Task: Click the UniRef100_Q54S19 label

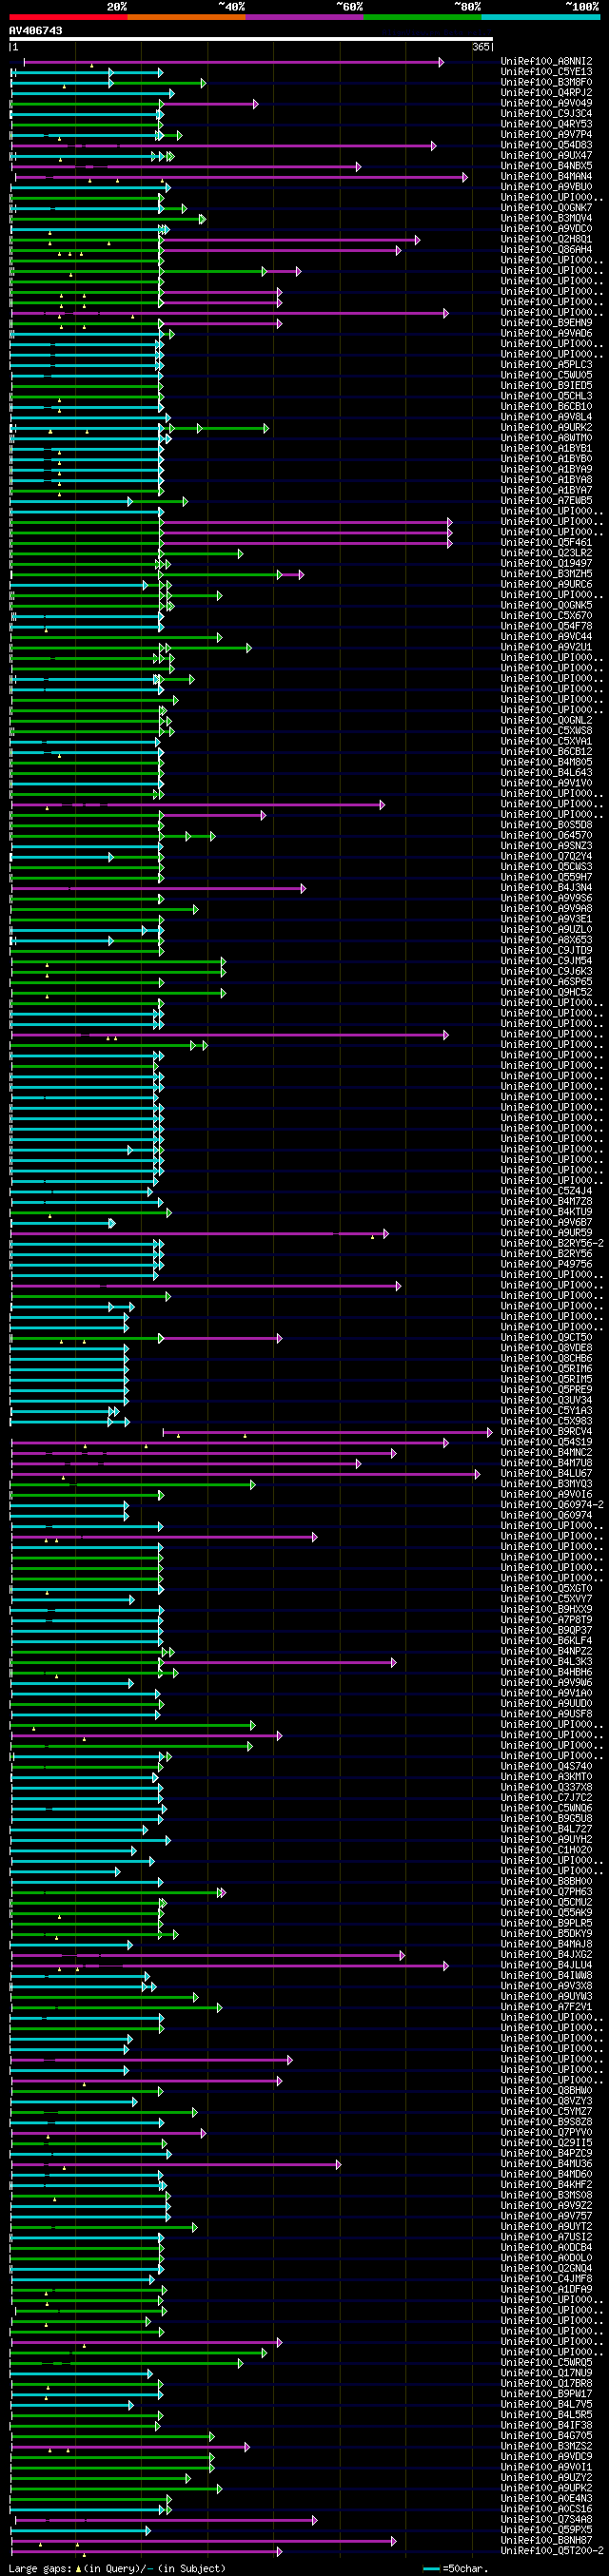Action: pyautogui.click(x=546, y=1442)
